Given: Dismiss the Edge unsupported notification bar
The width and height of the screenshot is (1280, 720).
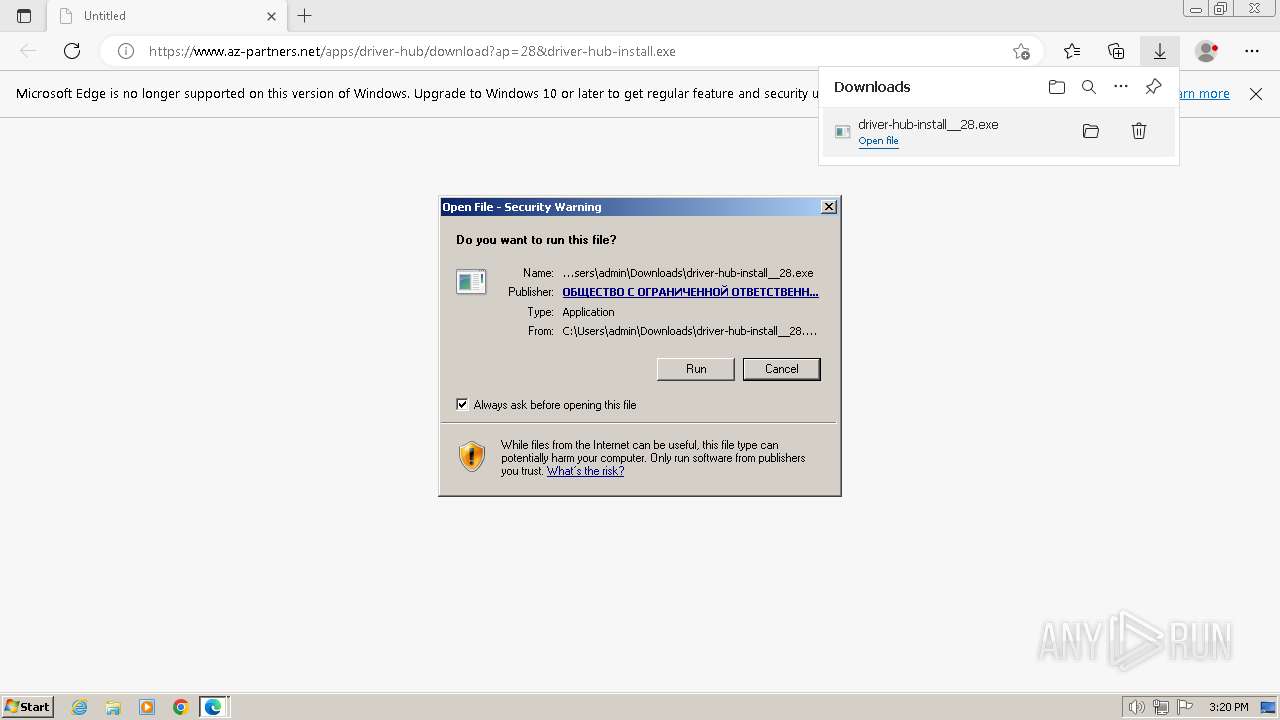Looking at the screenshot, I should 1256,94.
